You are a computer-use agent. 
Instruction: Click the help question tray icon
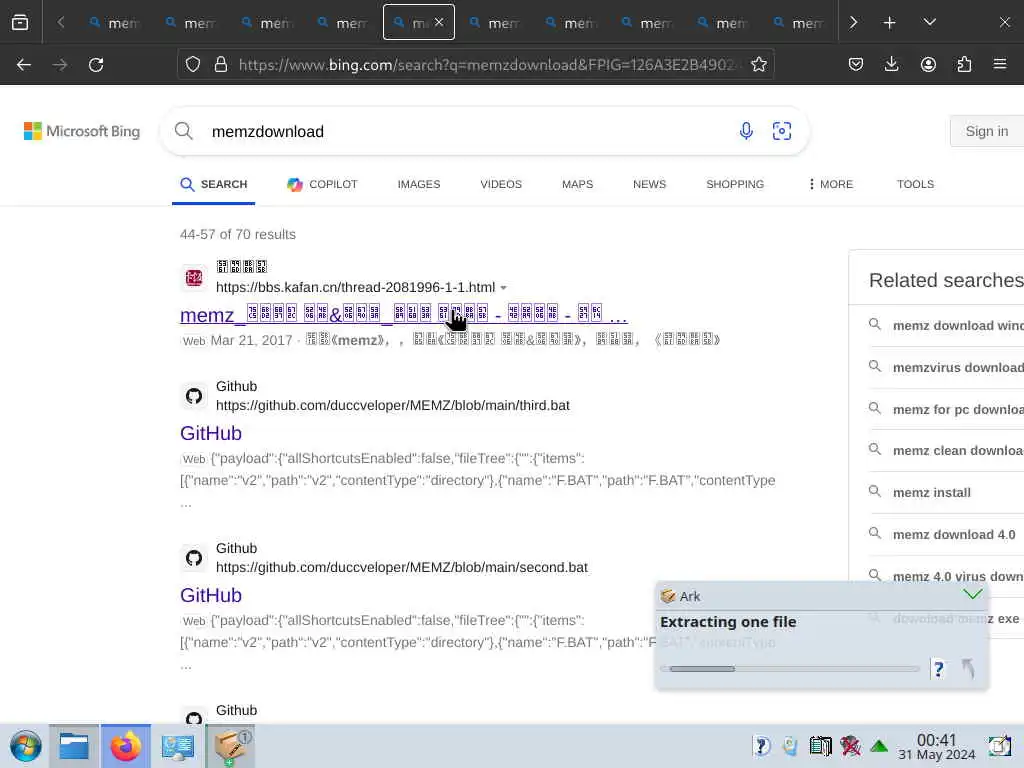[x=761, y=745]
